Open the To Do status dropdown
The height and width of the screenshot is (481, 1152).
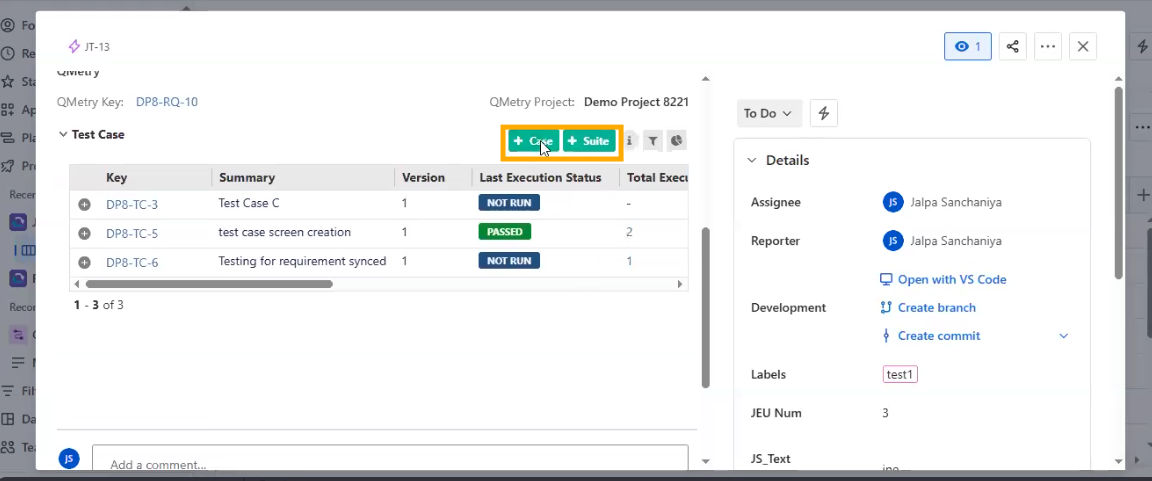click(x=768, y=113)
